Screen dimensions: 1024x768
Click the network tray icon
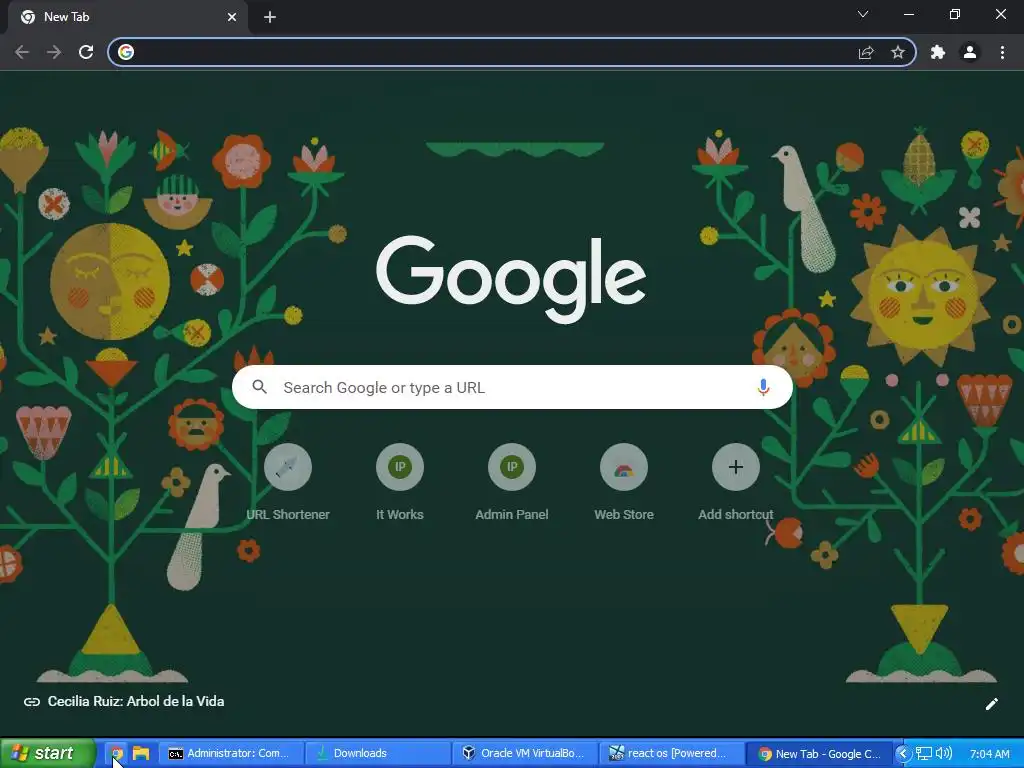click(x=923, y=753)
